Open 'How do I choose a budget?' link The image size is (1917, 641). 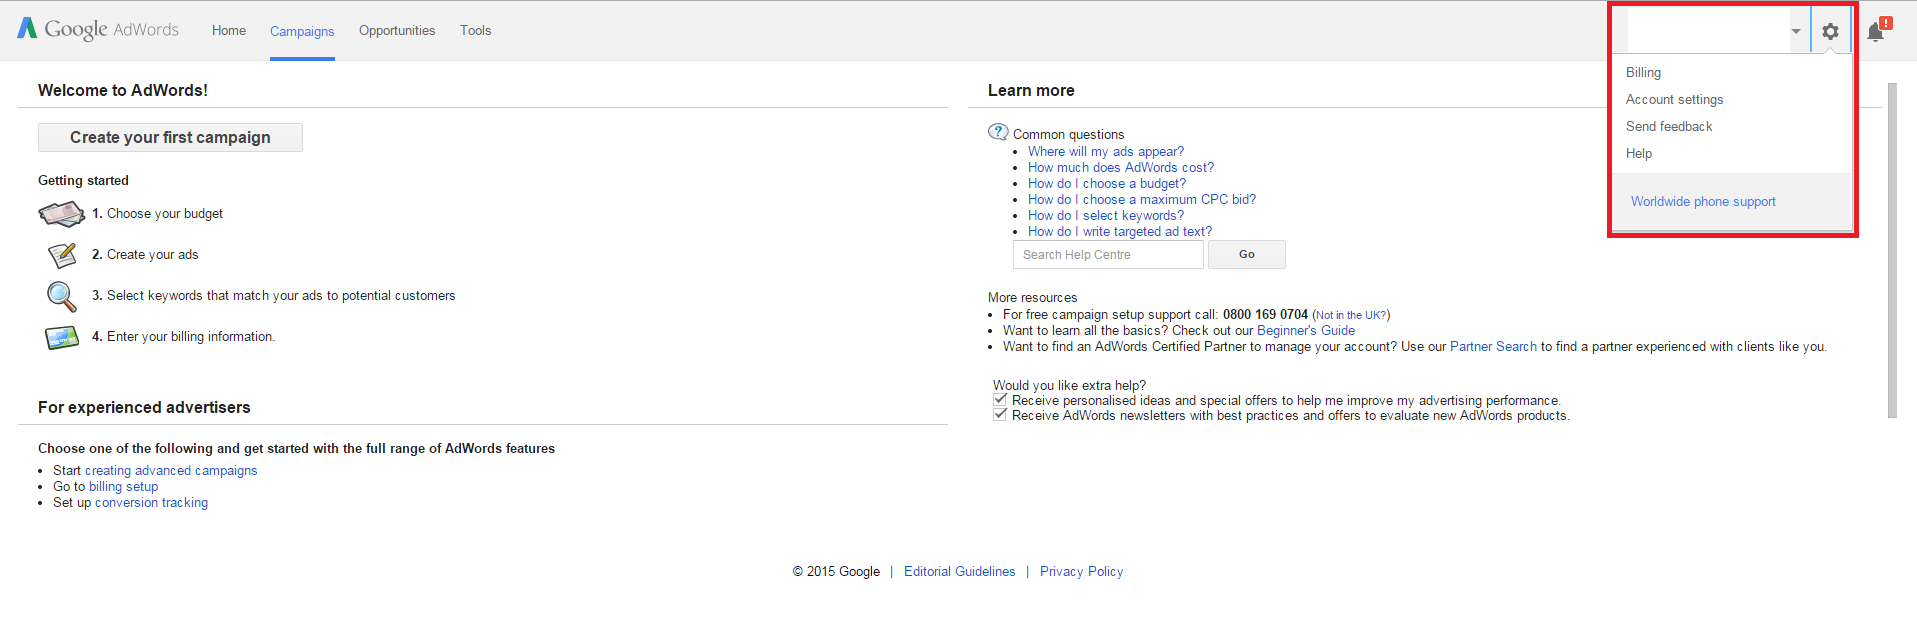coord(1107,183)
